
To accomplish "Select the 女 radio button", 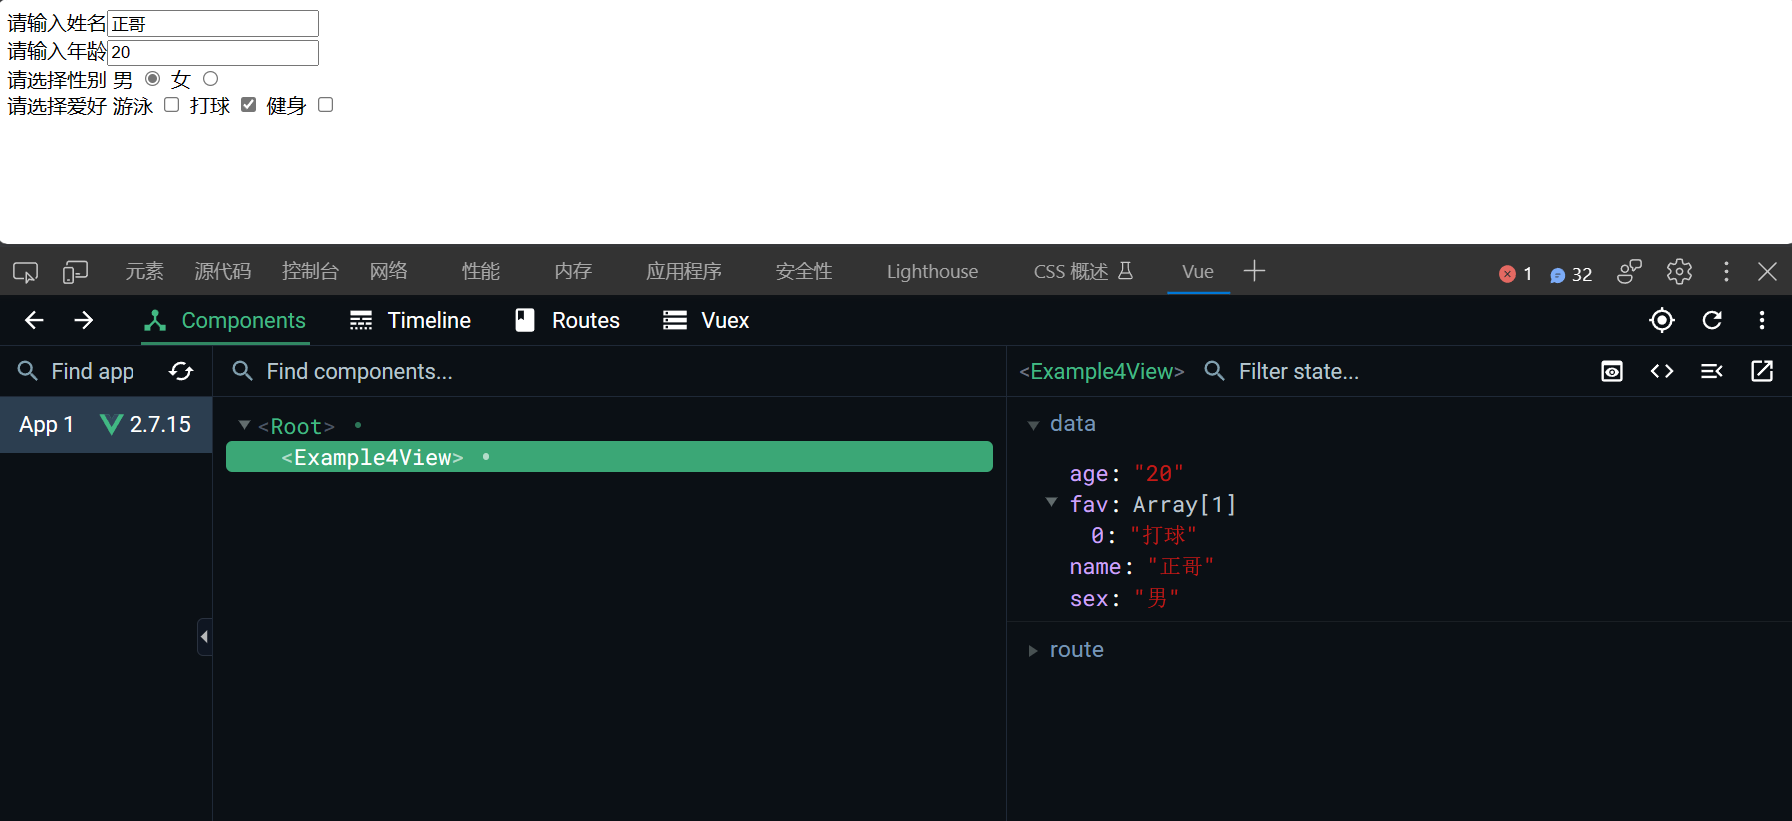I will click(210, 79).
